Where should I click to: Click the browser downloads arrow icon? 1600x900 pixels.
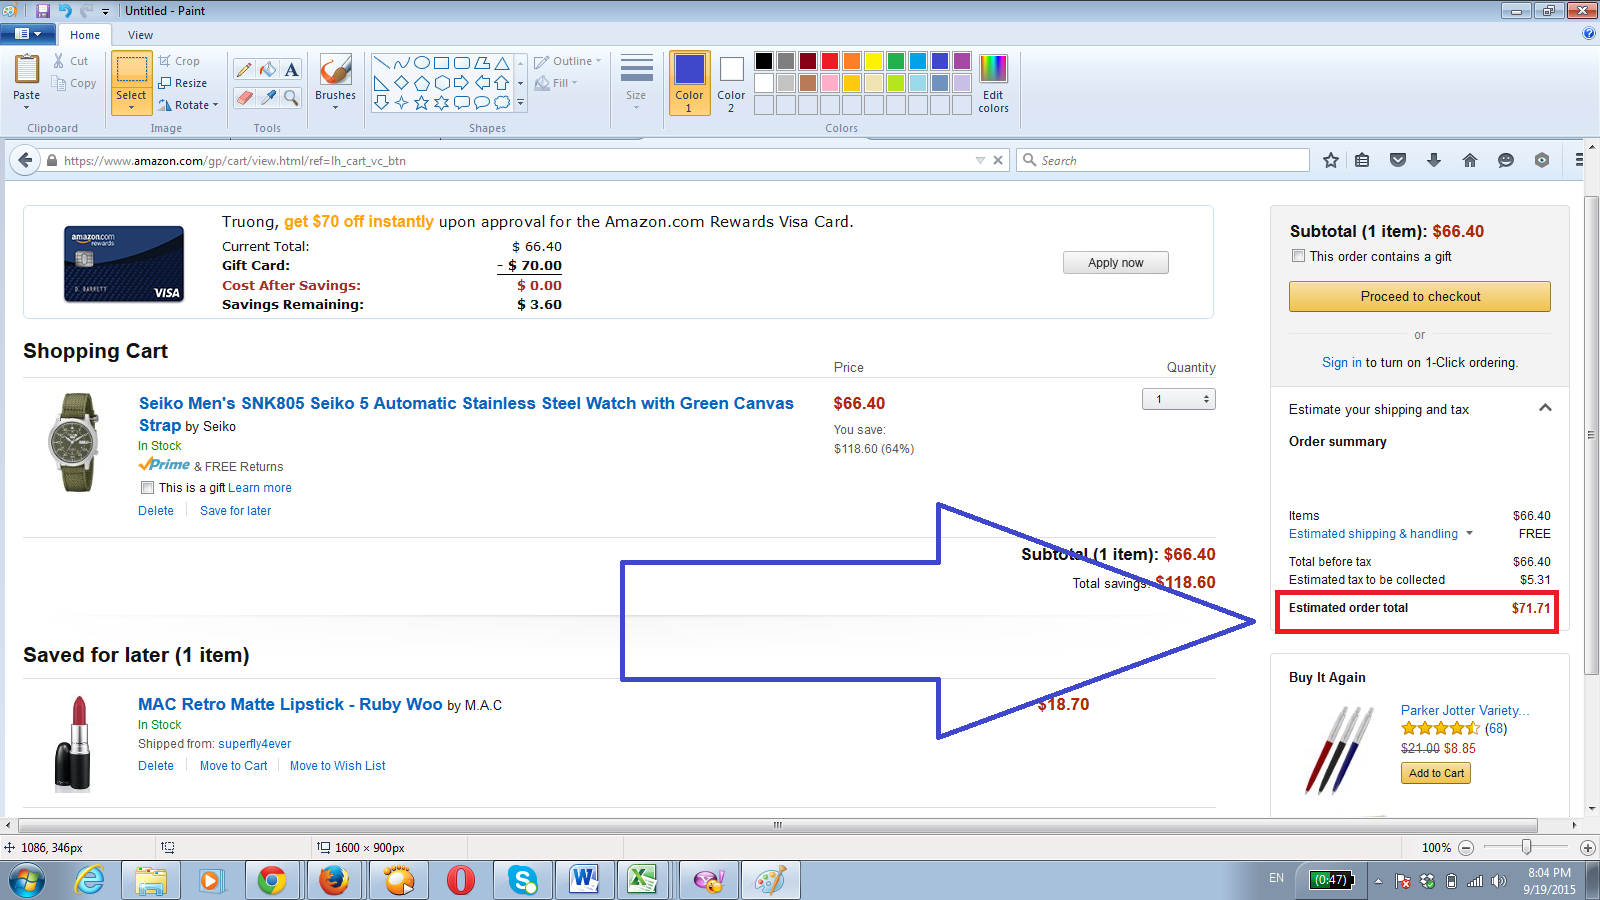point(1434,160)
